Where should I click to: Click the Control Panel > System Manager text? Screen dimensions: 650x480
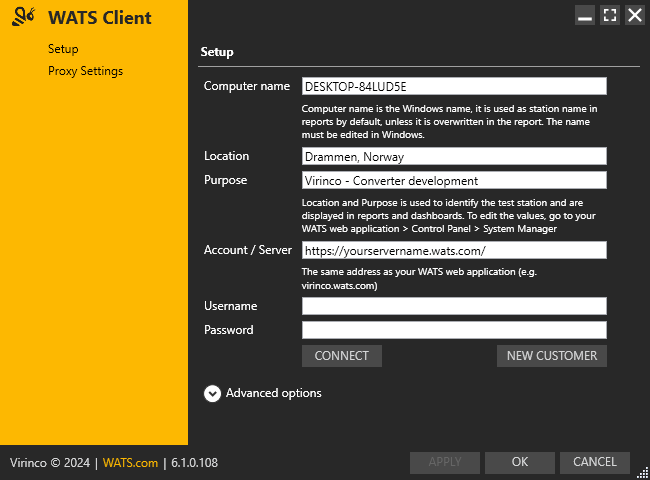tap(484, 229)
